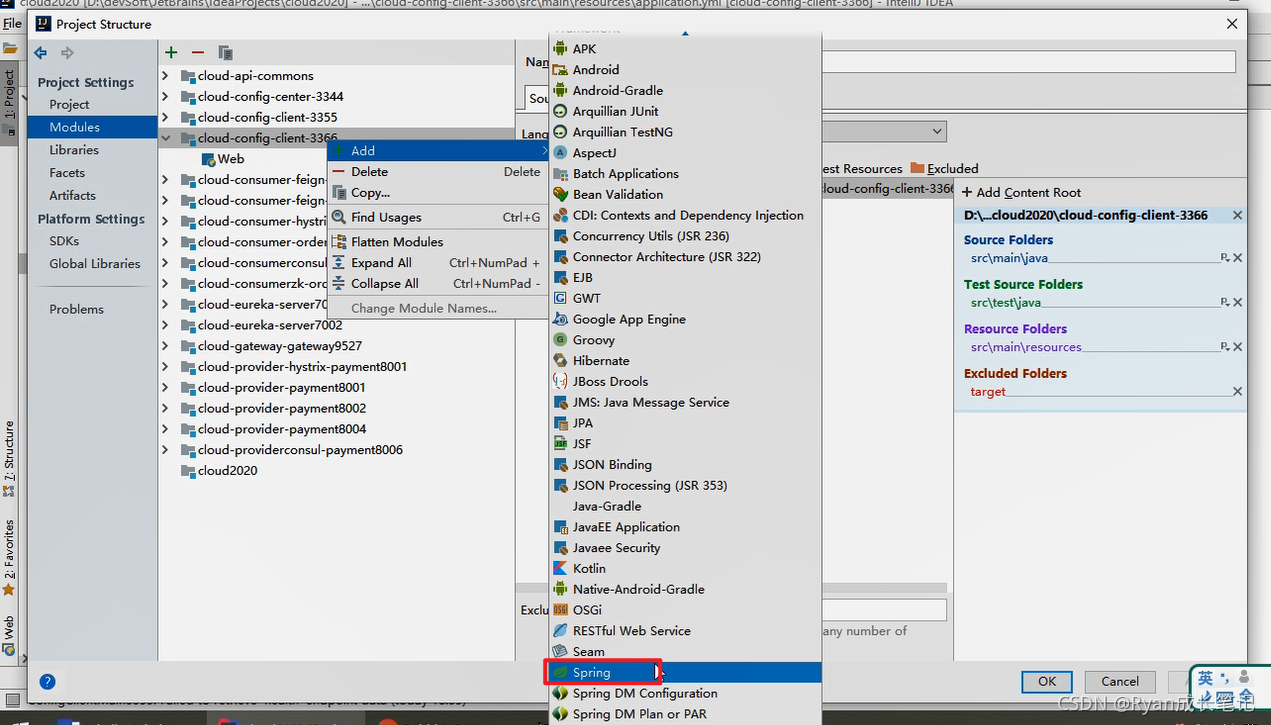Choose Android-Gradle from the framework list
Image resolution: width=1271 pixels, height=725 pixels.
point(685,90)
